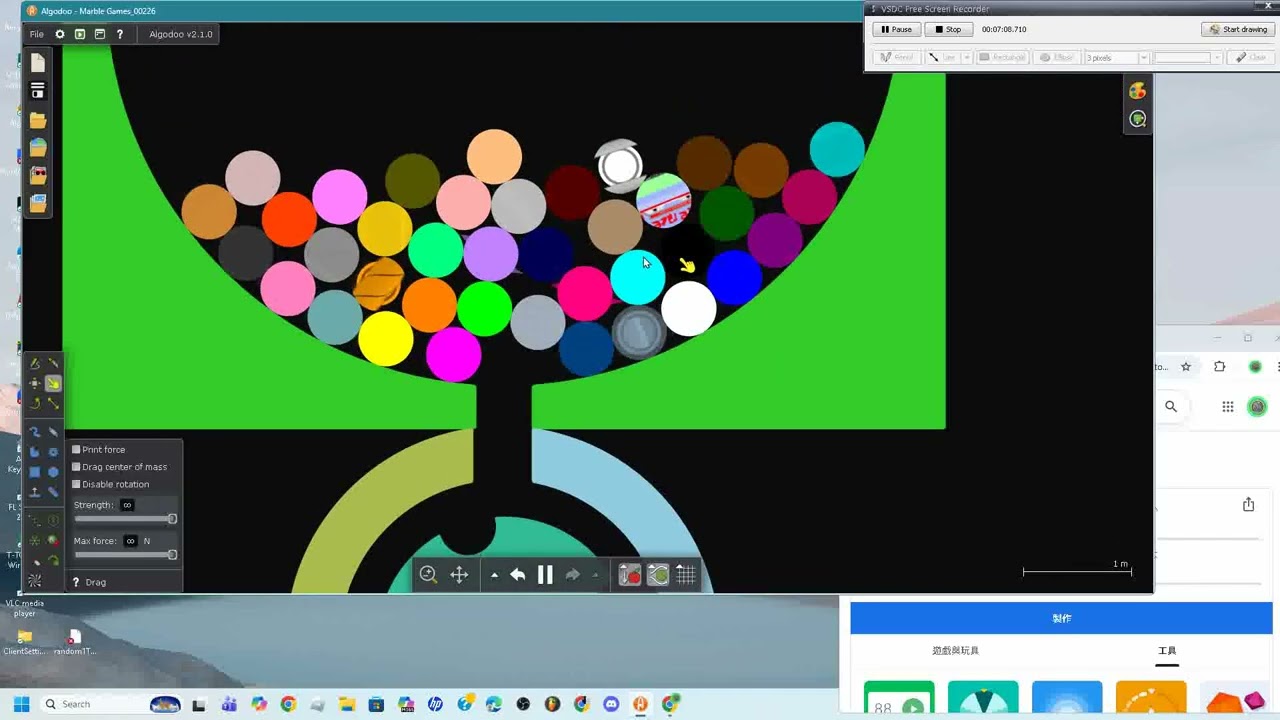Click the share icon in browser page
This screenshot has width=1280, height=720.
click(x=1248, y=504)
